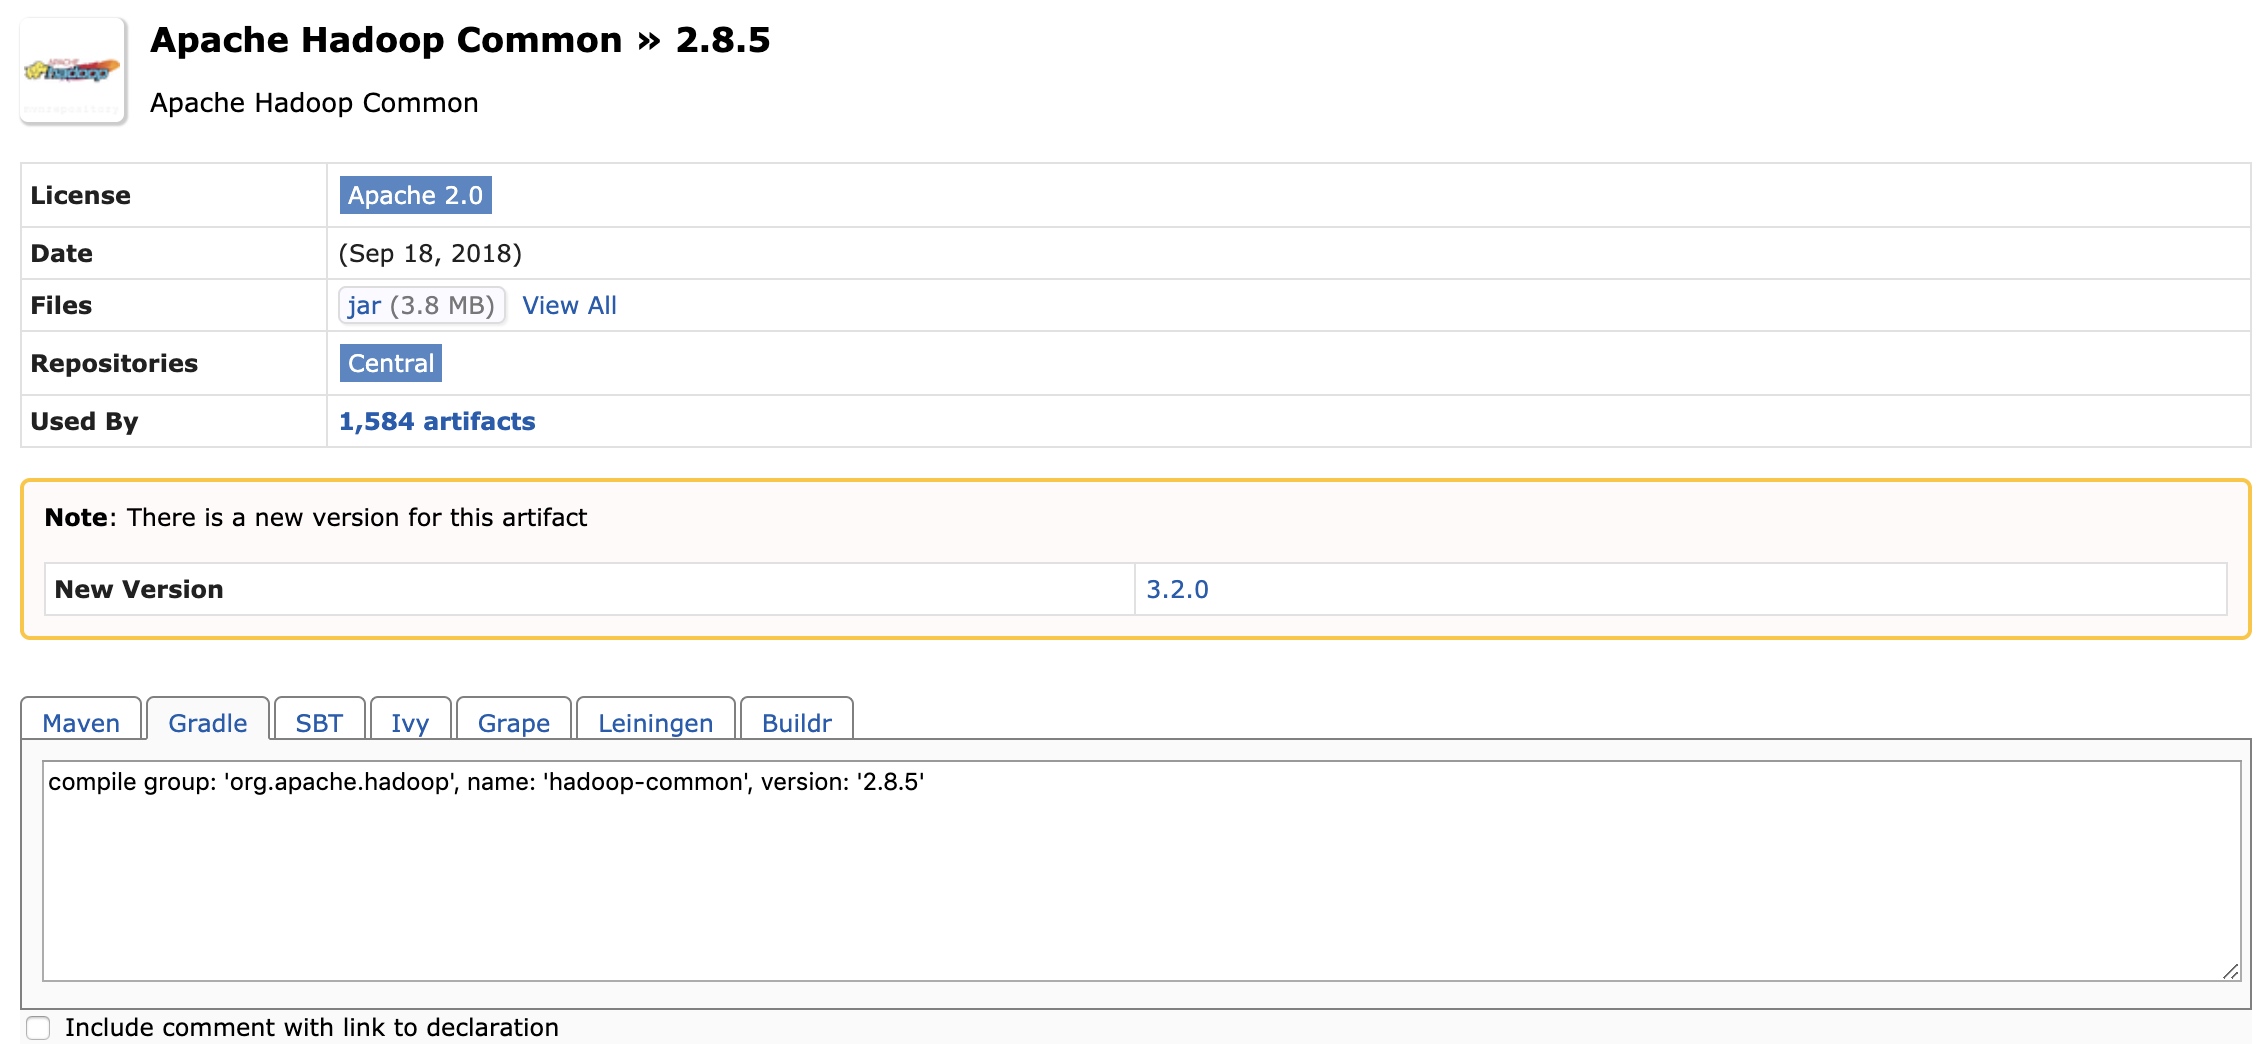Open the View All files link
Viewport: 2264px width, 1044px height.
pos(569,305)
